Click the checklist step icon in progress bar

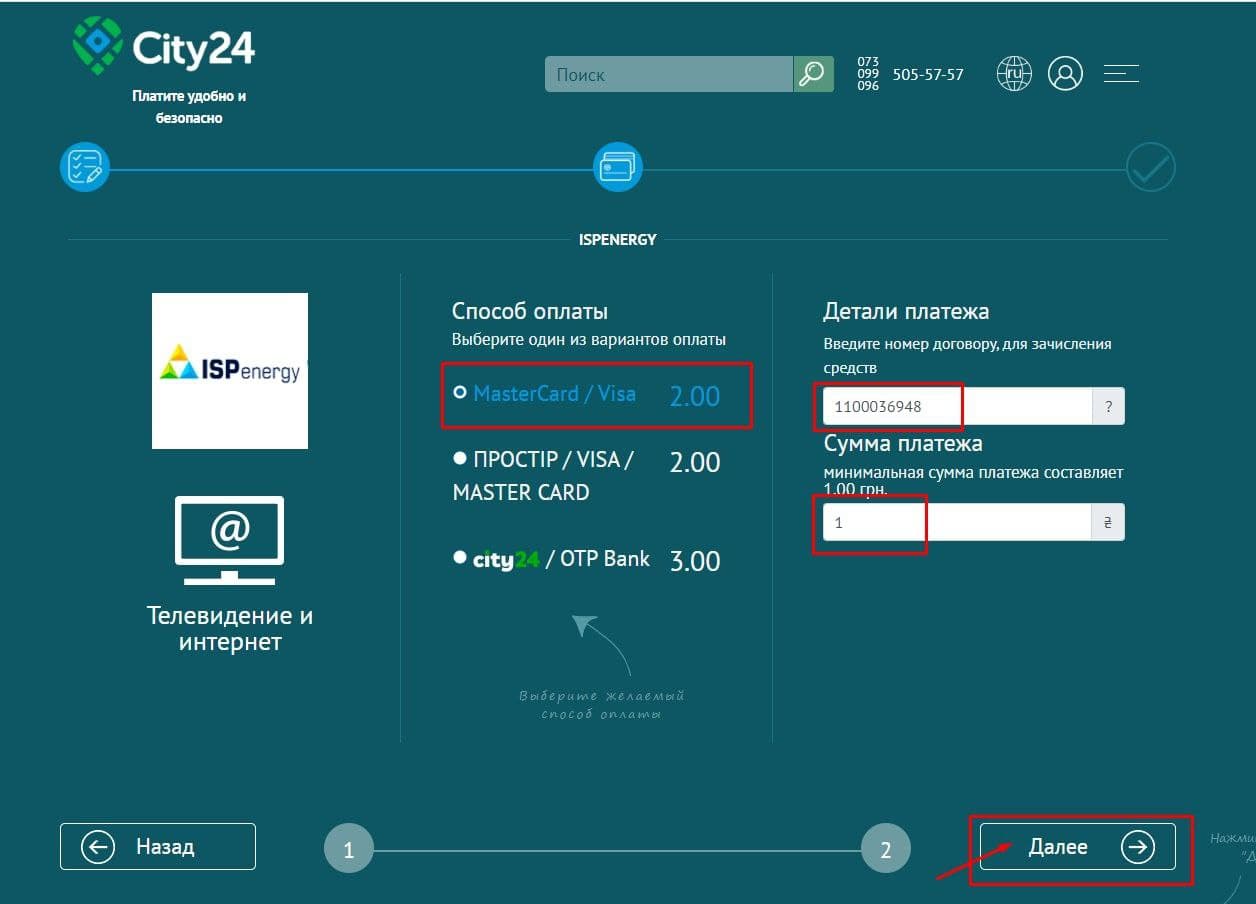click(x=84, y=168)
